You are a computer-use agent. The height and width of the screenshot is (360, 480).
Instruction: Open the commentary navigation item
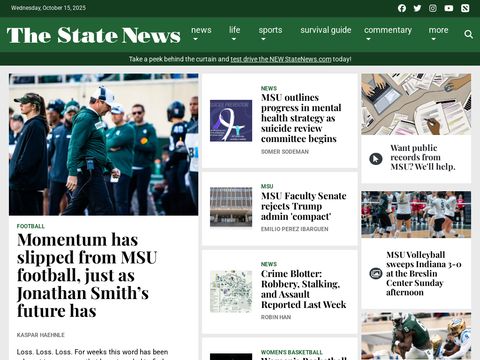click(x=388, y=30)
